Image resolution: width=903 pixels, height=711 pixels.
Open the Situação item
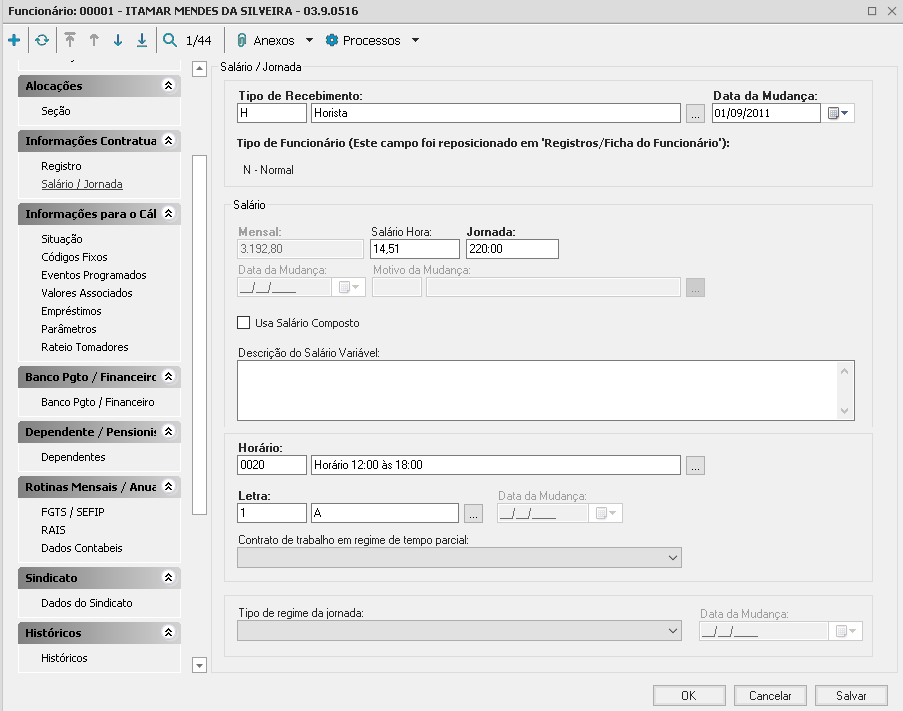(62, 239)
